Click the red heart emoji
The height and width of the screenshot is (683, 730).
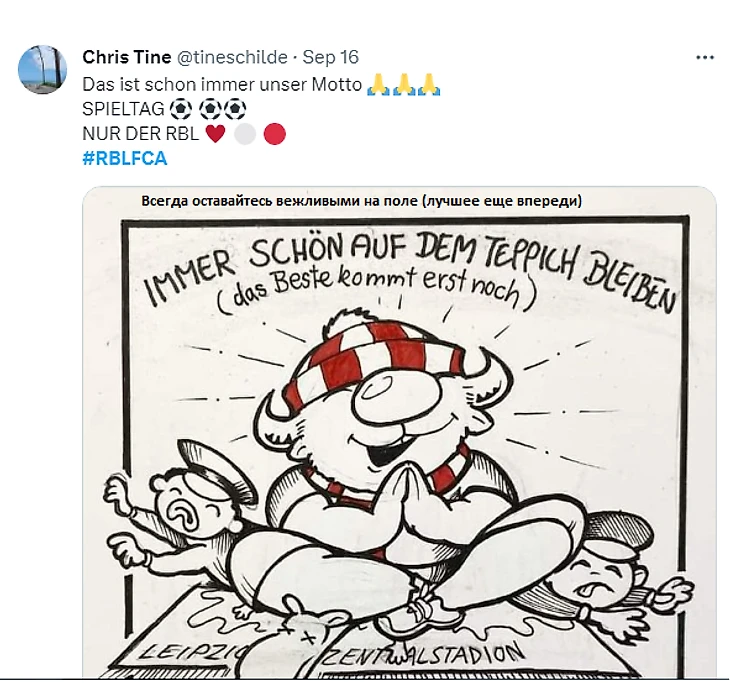(x=215, y=134)
